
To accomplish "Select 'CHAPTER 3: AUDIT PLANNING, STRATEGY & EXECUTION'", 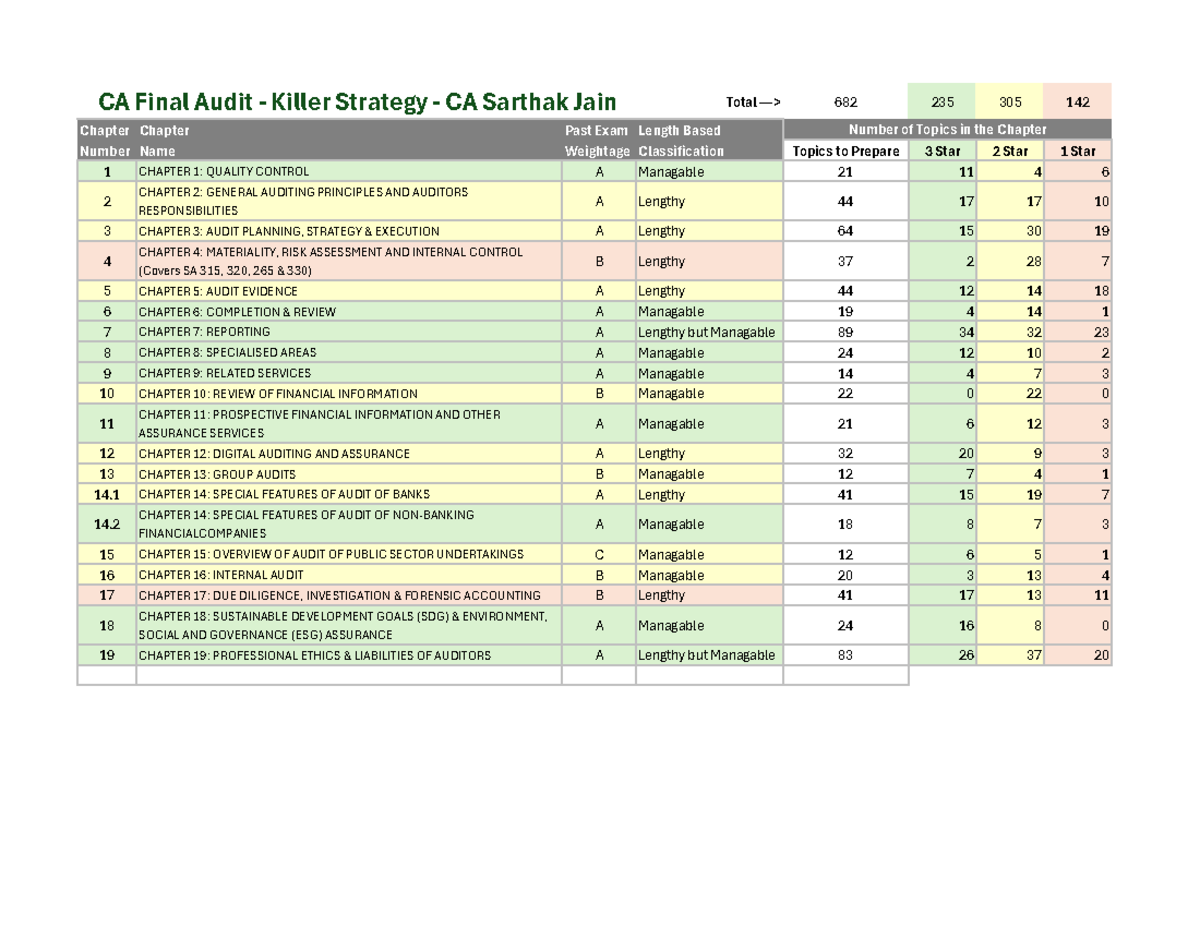I will point(349,231).
